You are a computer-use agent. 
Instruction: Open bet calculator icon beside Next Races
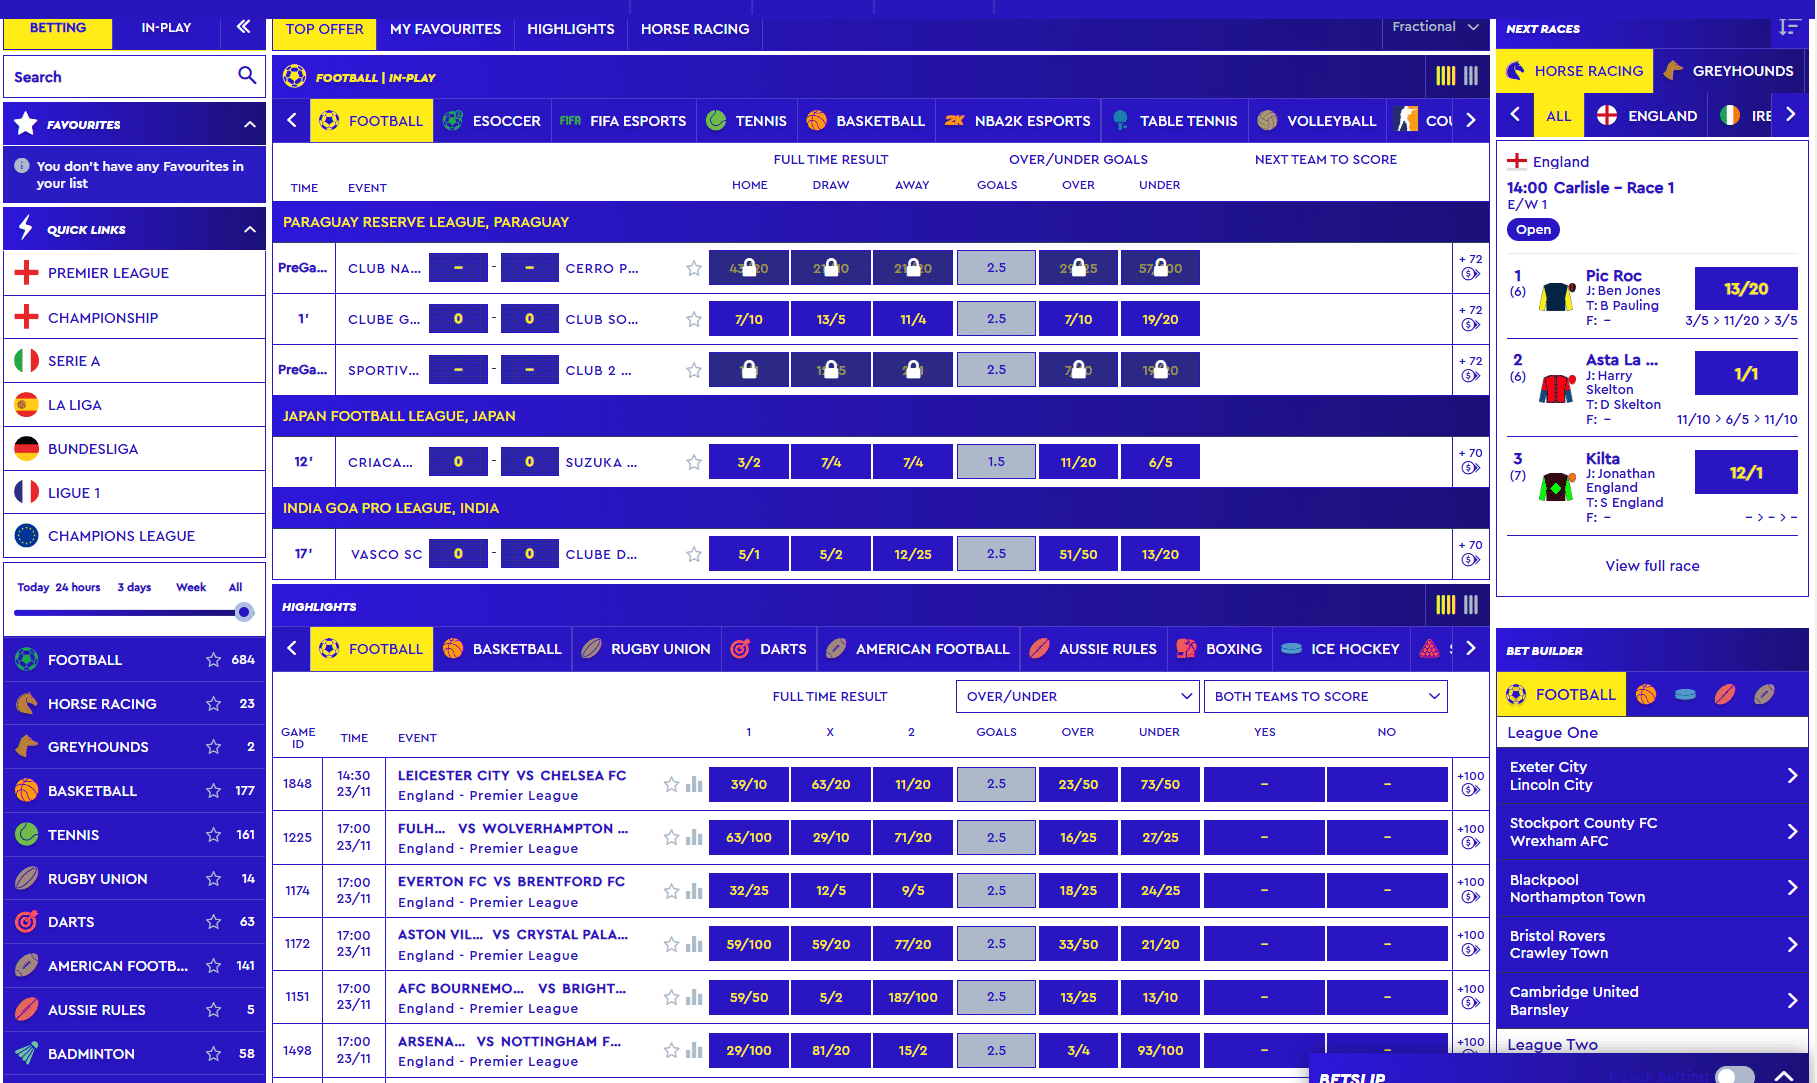coord(1789,28)
